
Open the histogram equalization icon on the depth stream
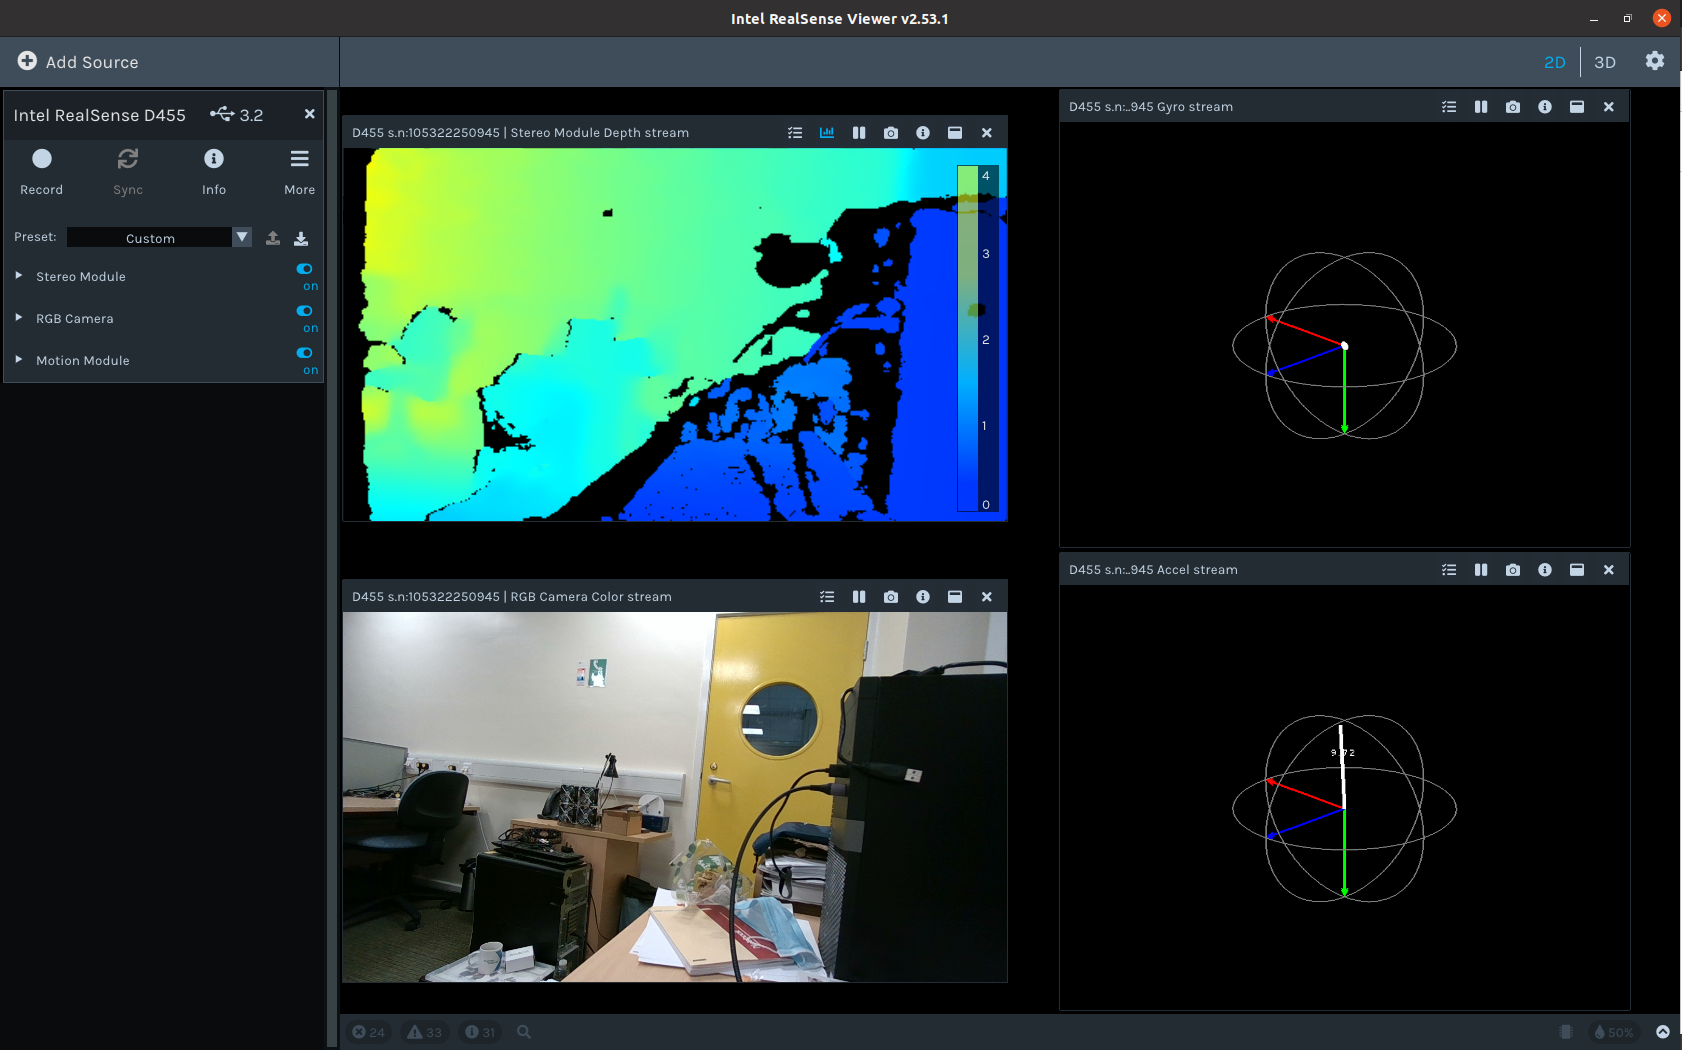[826, 132]
